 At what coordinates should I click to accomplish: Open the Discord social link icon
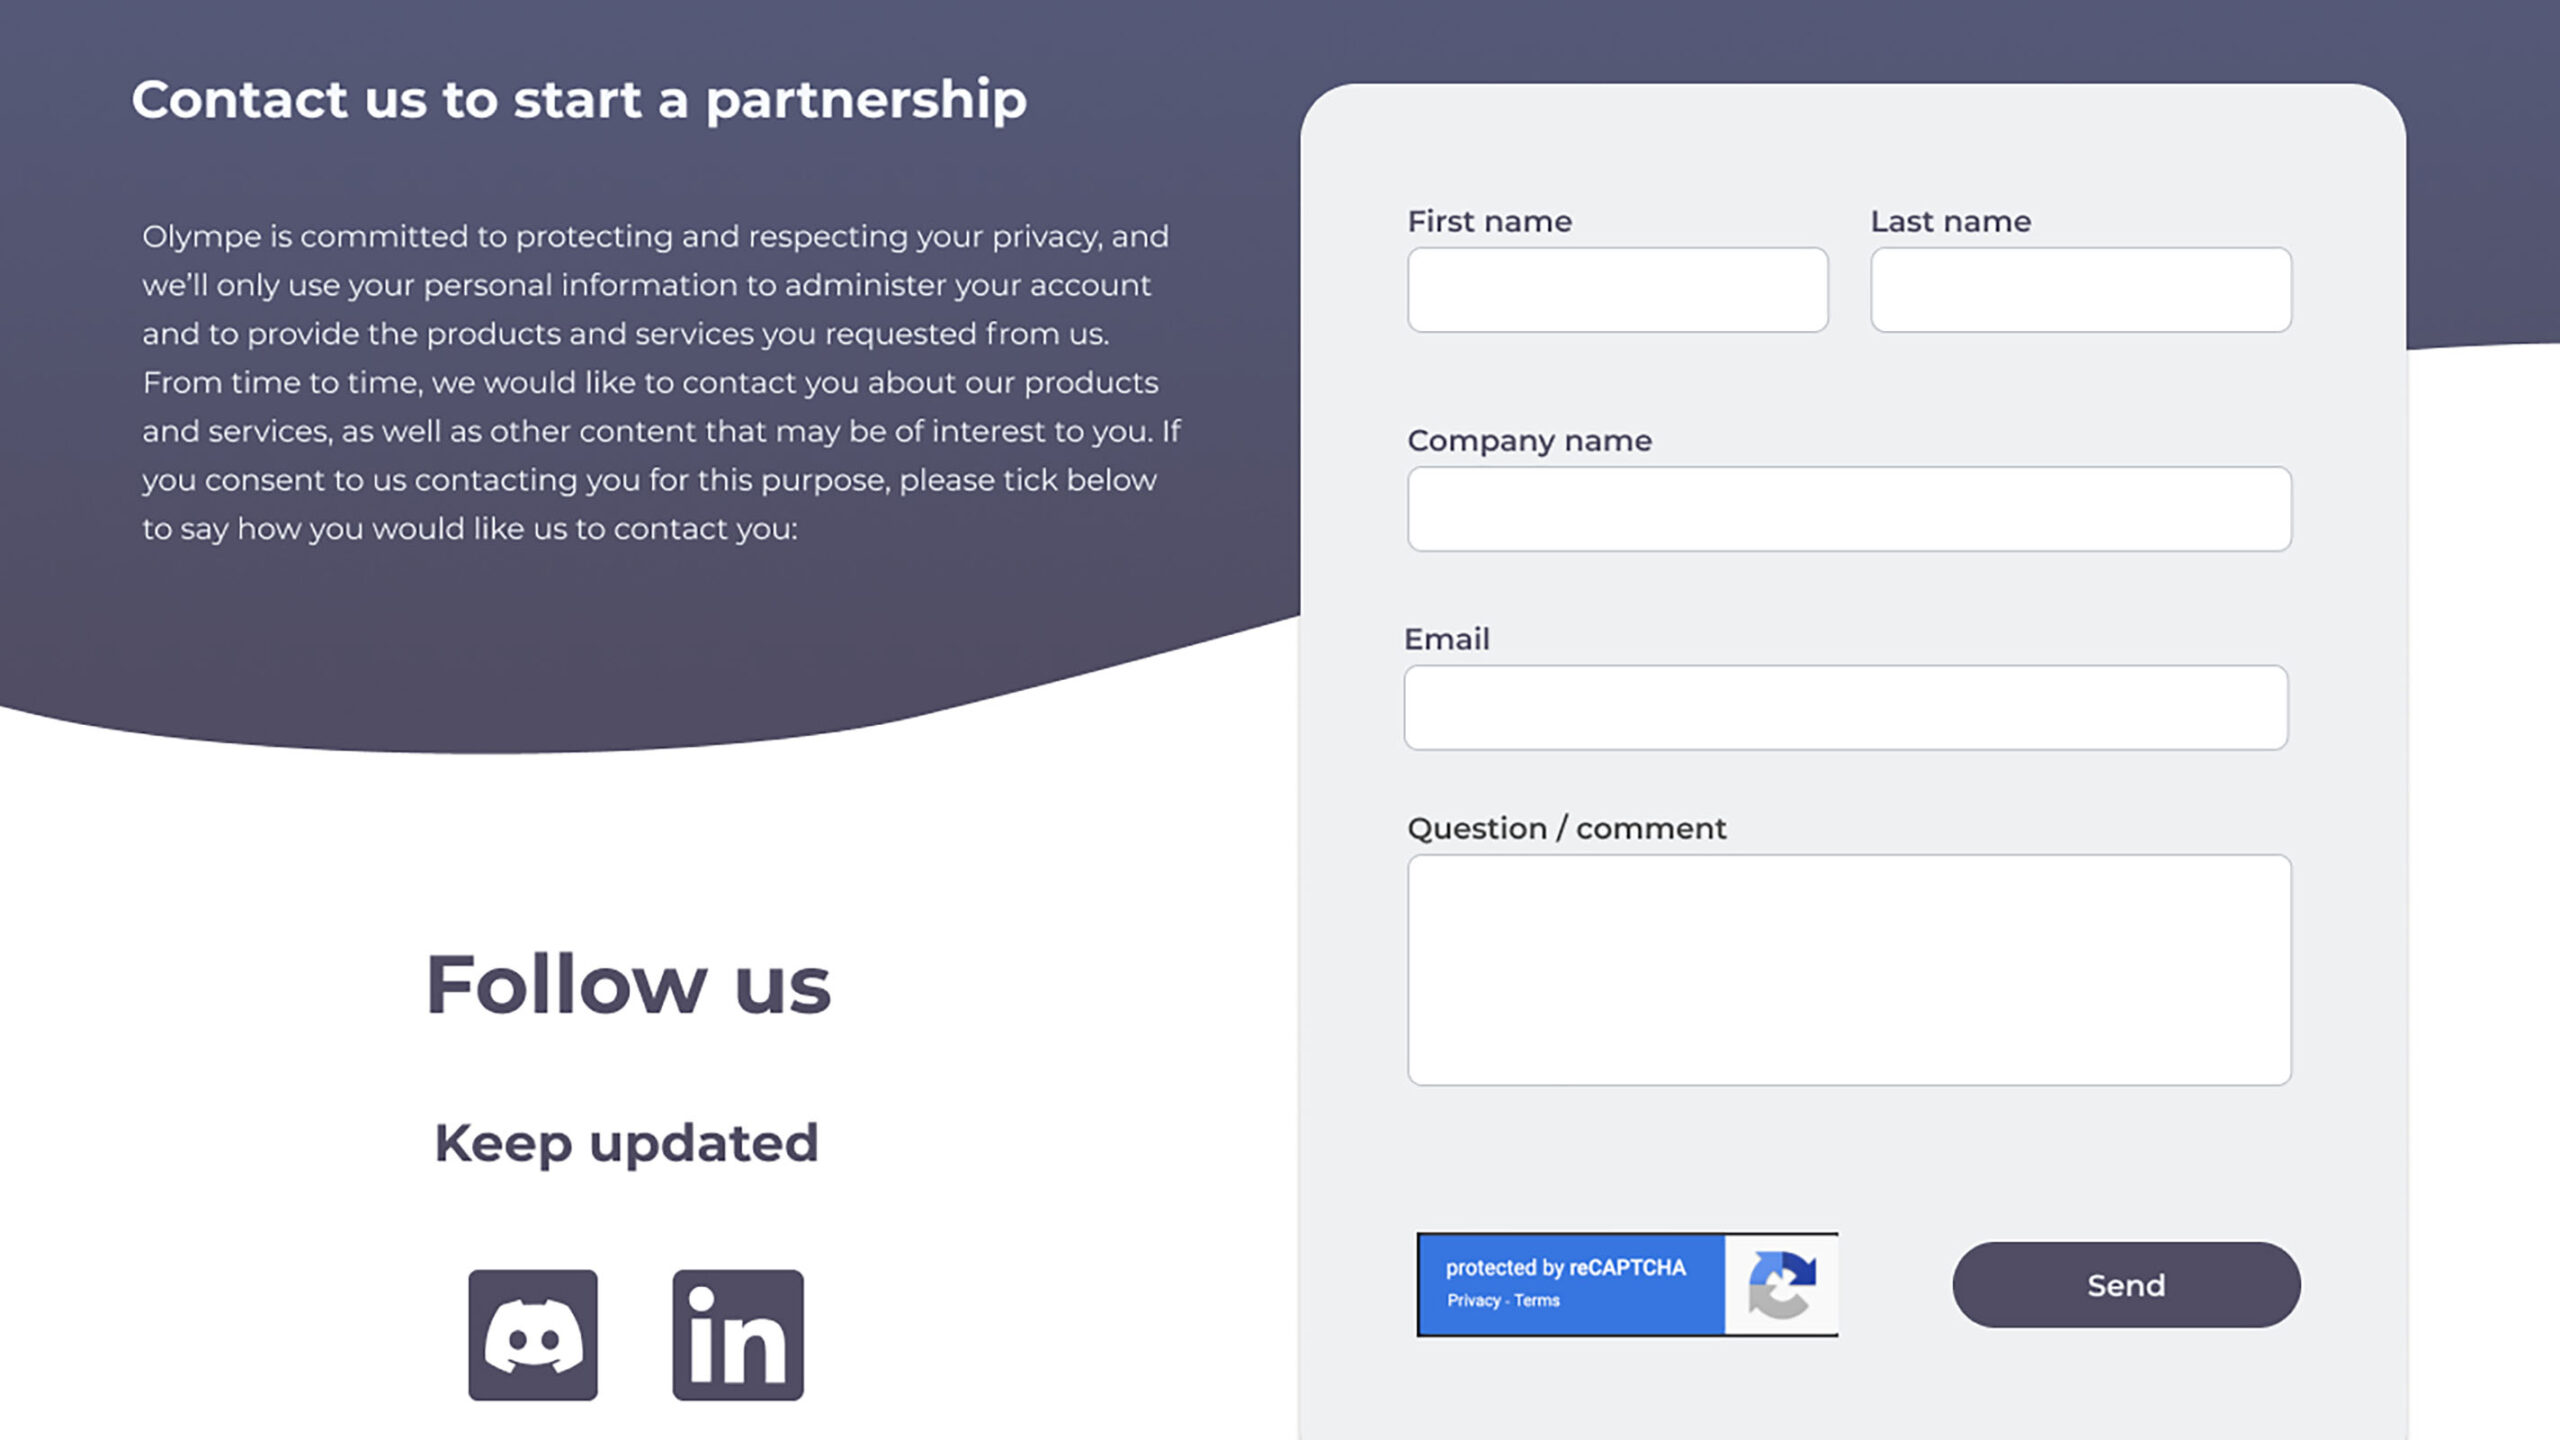click(x=532, y=1335)
